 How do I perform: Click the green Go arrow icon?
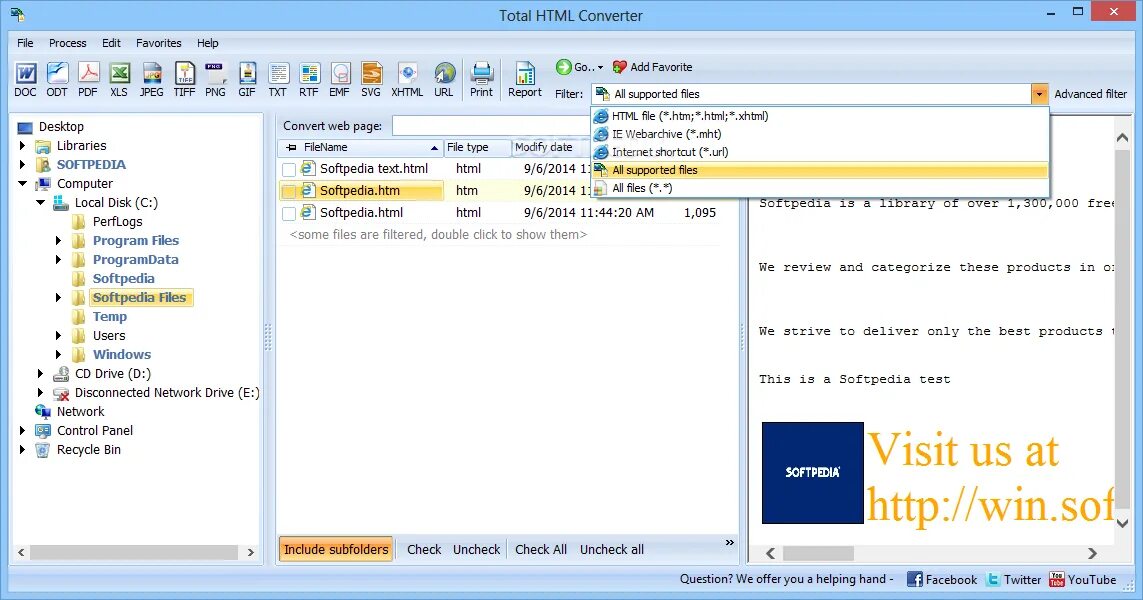(563, 67)
